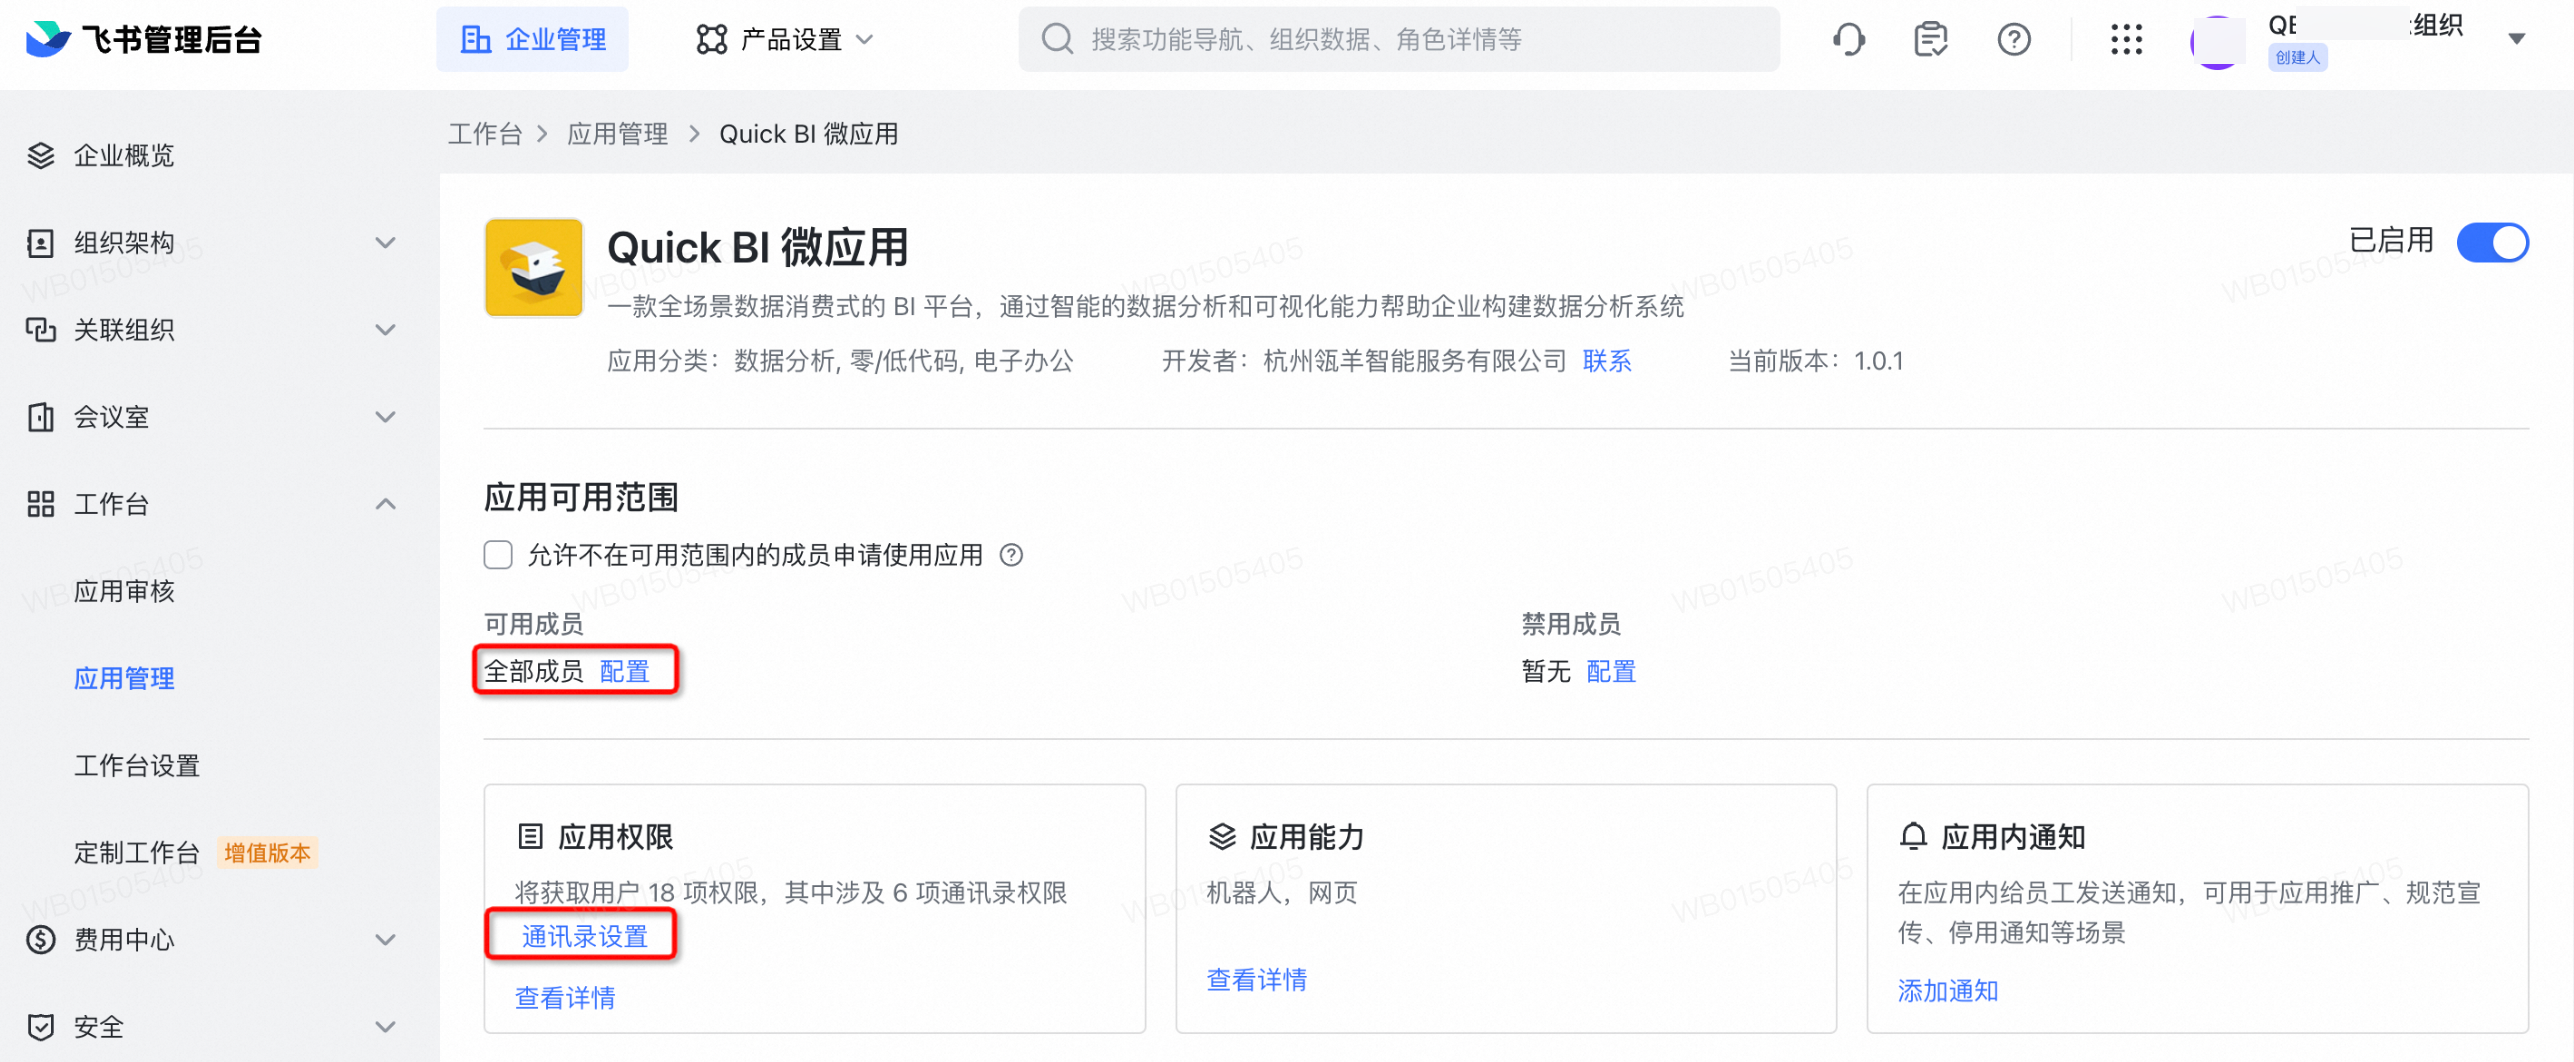Screen dimensions: 2574x1062
Task: Click the 企业概览 layers icon
Action: (41, 156)
